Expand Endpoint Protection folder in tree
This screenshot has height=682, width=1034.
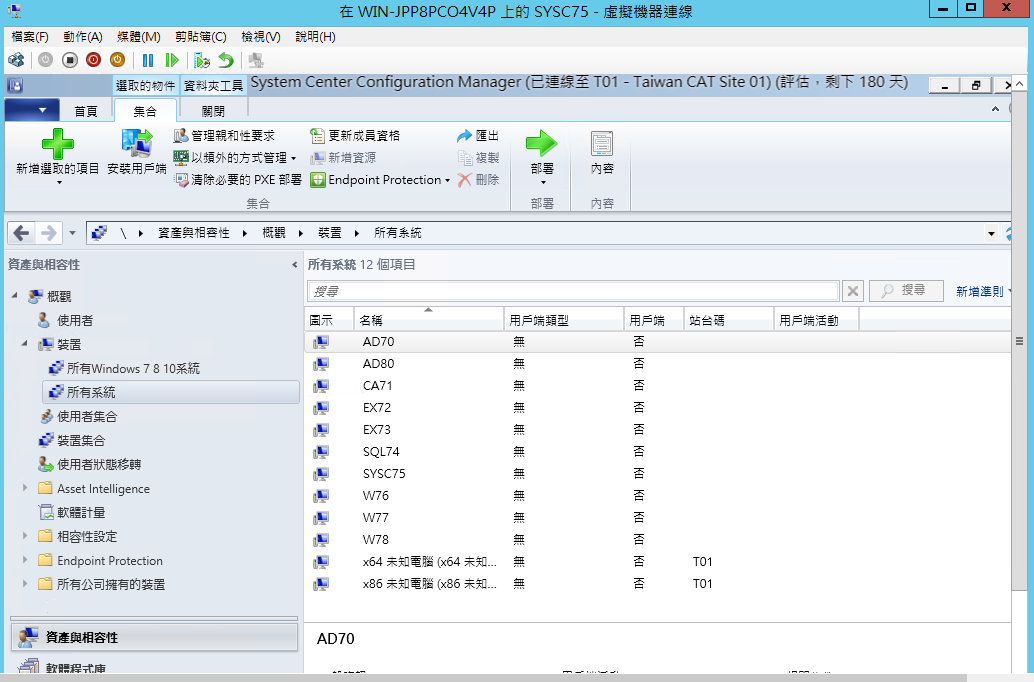25,560
